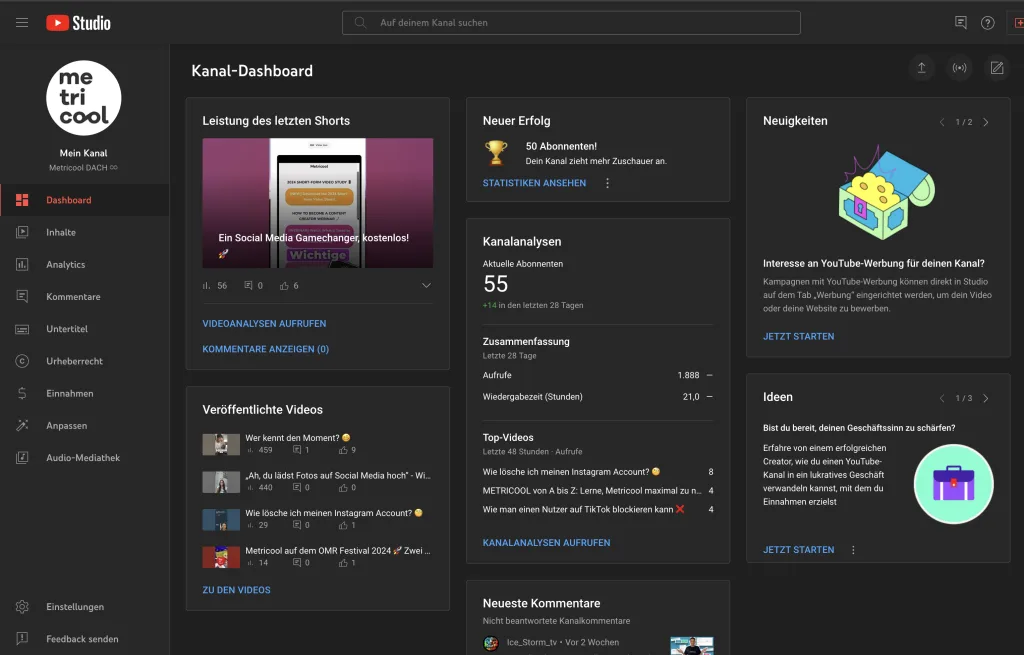The image size is (1024, 655).
Task: Click Jetzt starten in Neuigkeiten card
Action: point(799,336)
